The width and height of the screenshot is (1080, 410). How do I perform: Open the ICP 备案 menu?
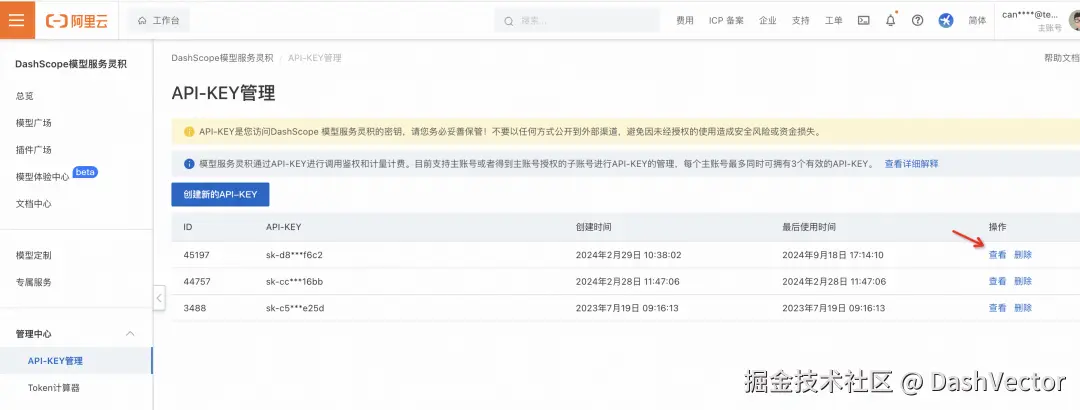pyautogui.click(x=726, y=21)
